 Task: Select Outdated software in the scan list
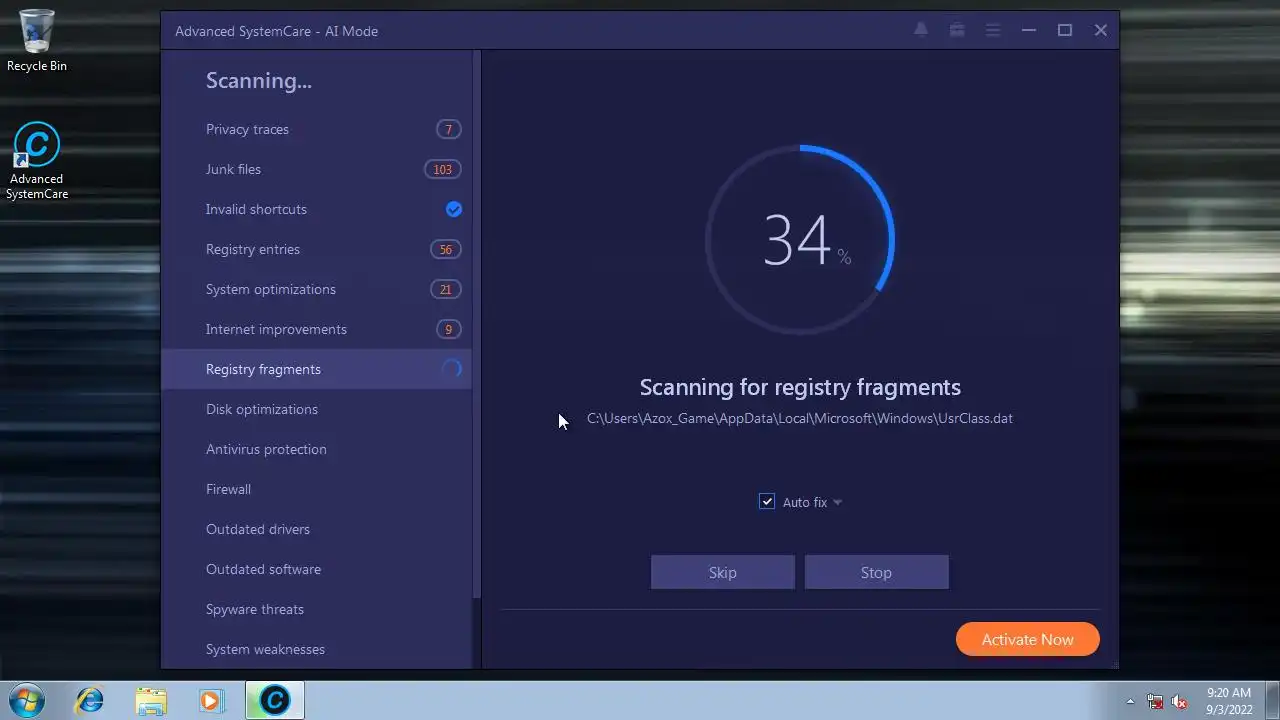coord(316,569)
